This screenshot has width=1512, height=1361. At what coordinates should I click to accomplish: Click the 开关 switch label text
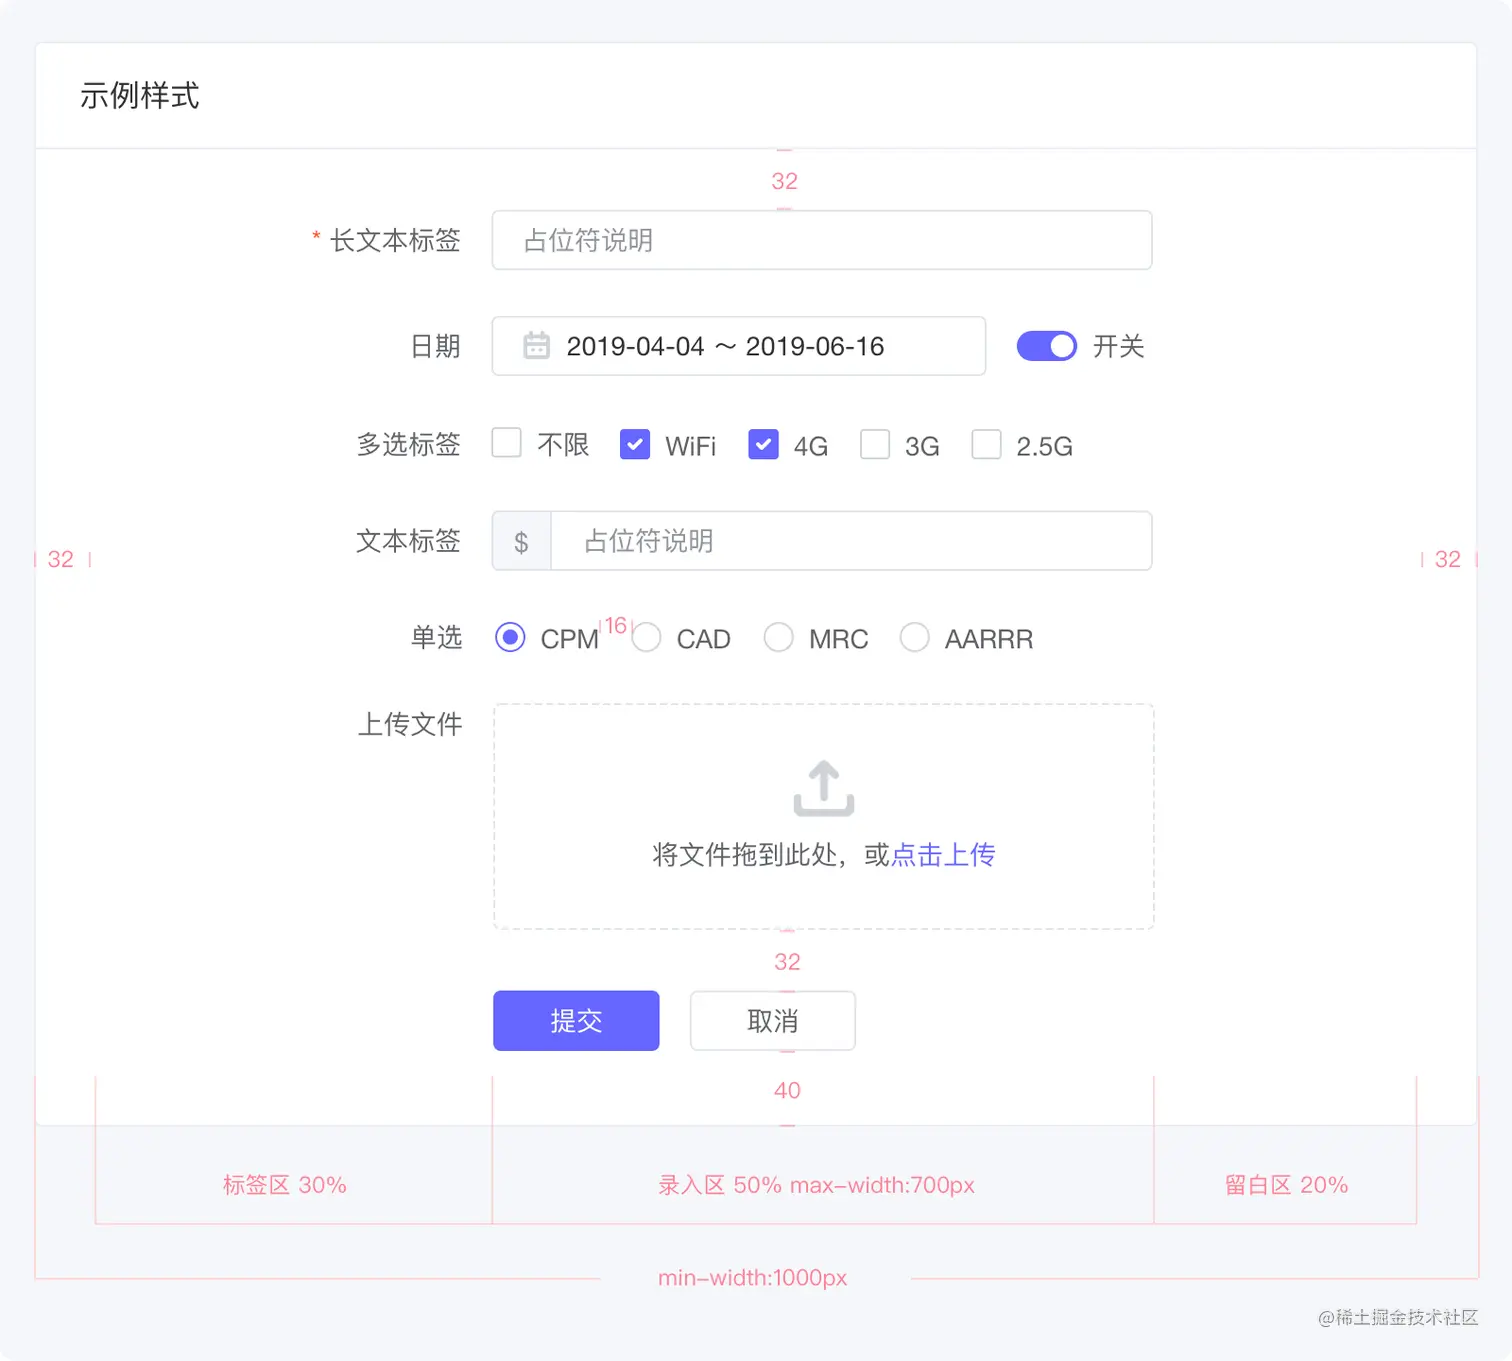coord(1118,346)
